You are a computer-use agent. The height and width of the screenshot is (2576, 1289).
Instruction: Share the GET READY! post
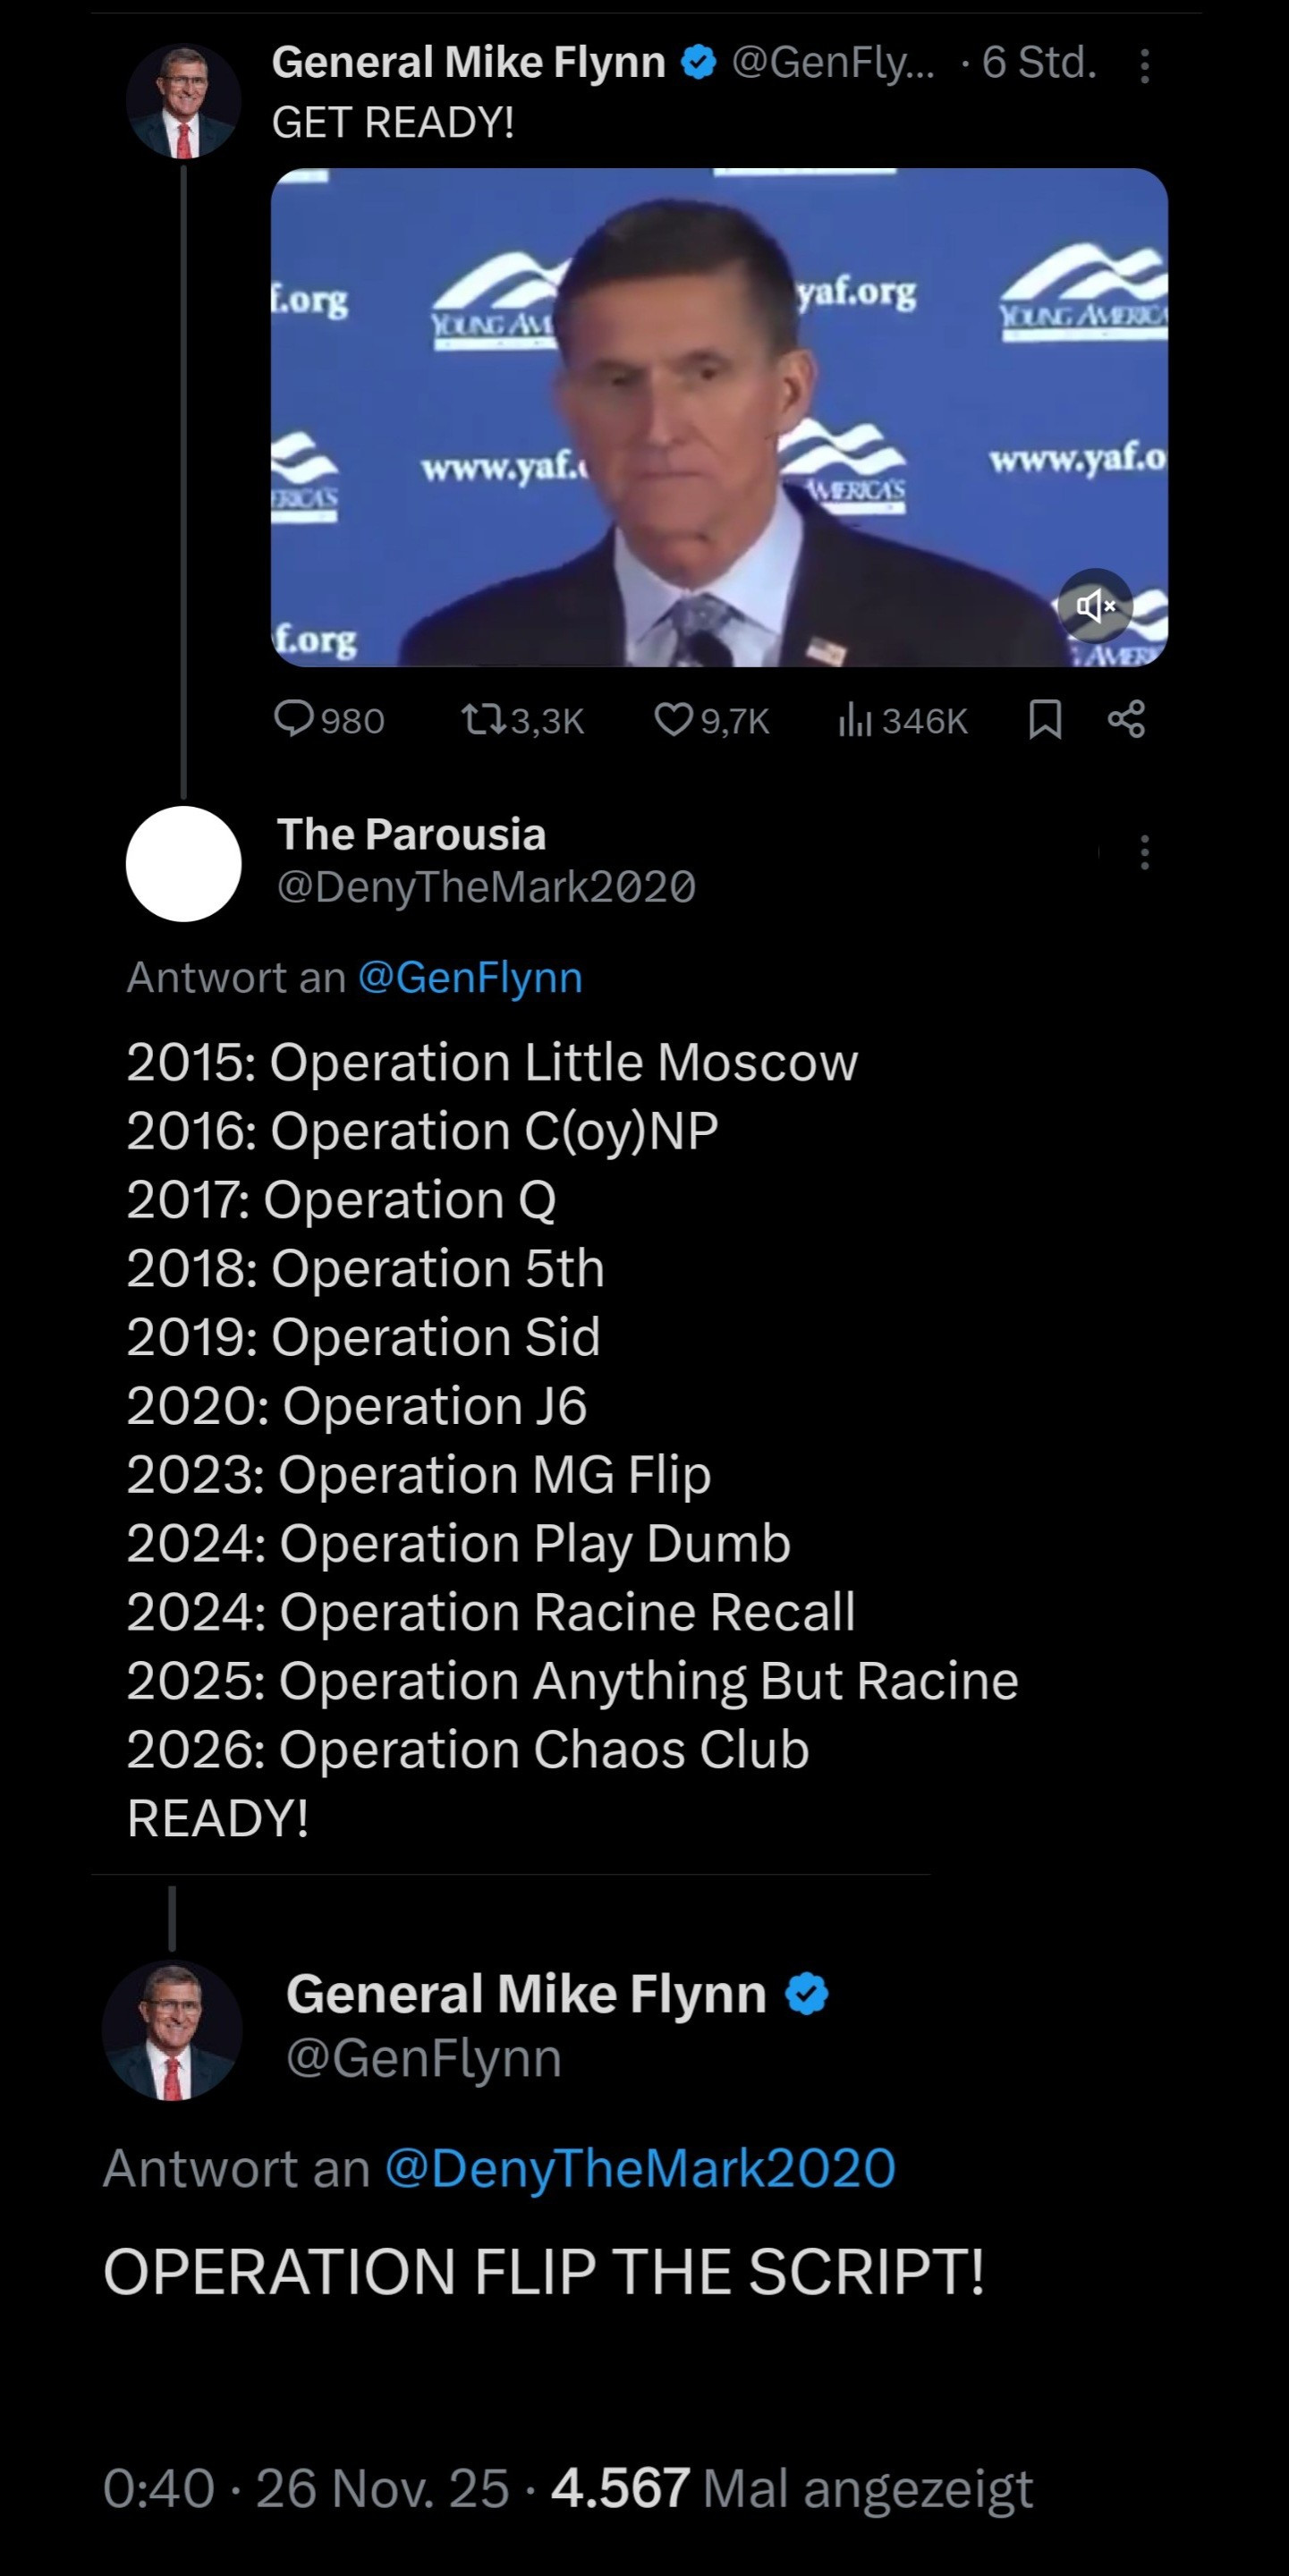click(1127, 720)
